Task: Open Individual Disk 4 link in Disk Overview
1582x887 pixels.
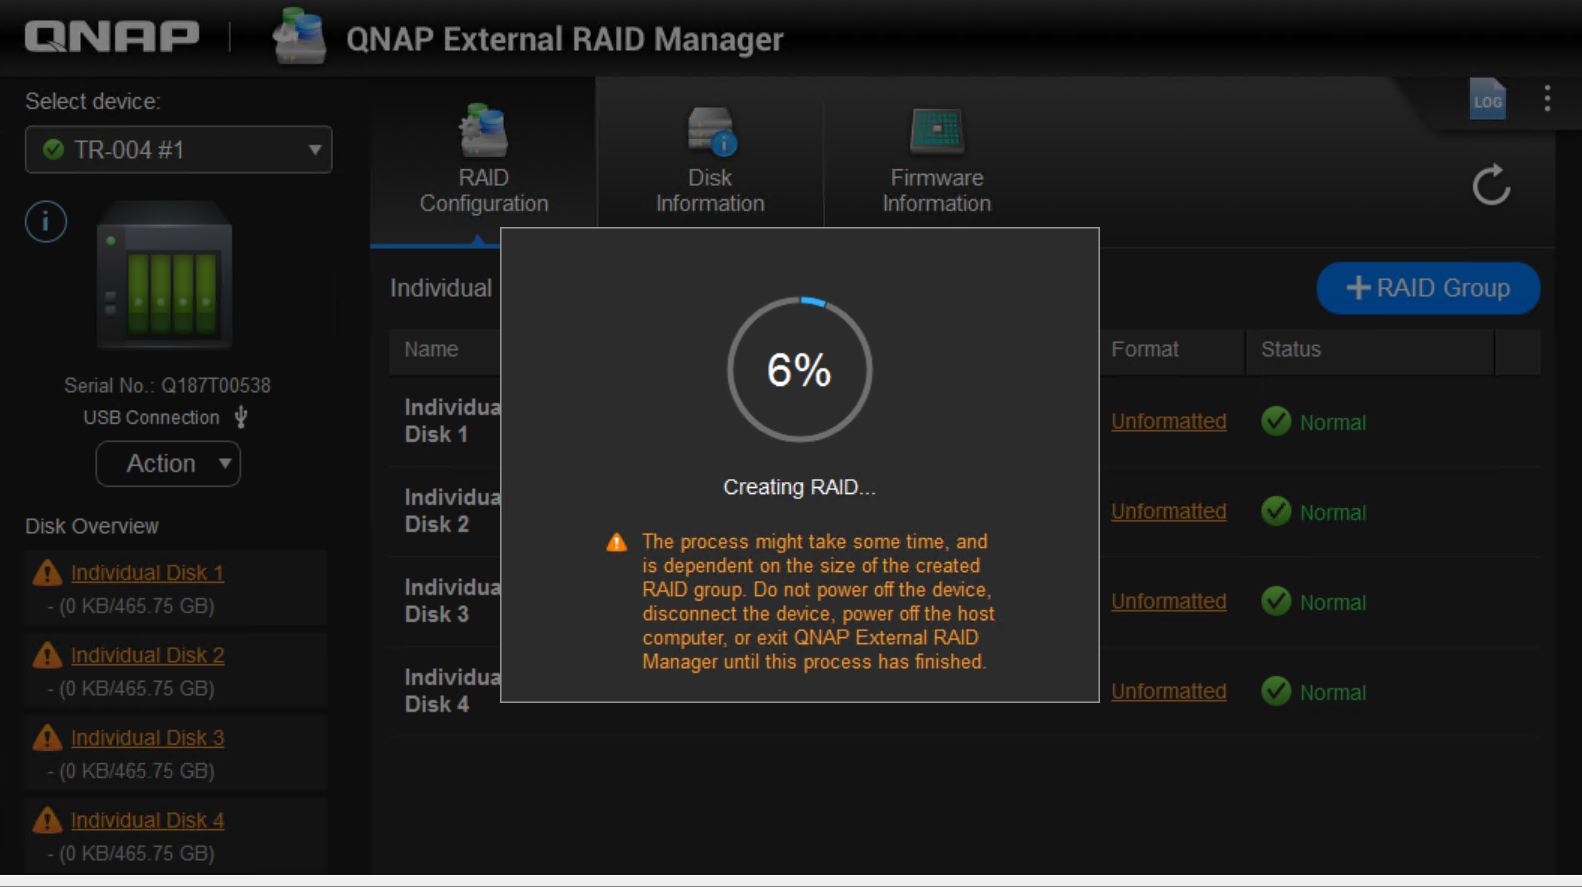Action: (x=147, y=820)
